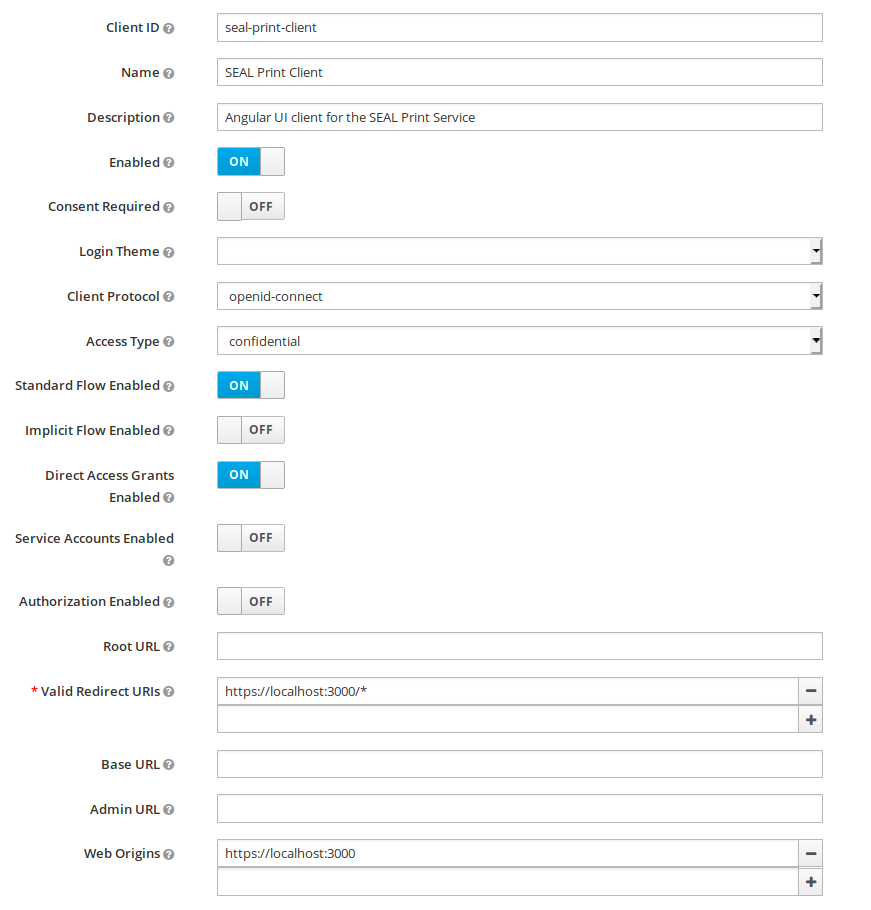Screen dimensions: 871x910
Task: Focus the Description text field
Action: (519, 117)
